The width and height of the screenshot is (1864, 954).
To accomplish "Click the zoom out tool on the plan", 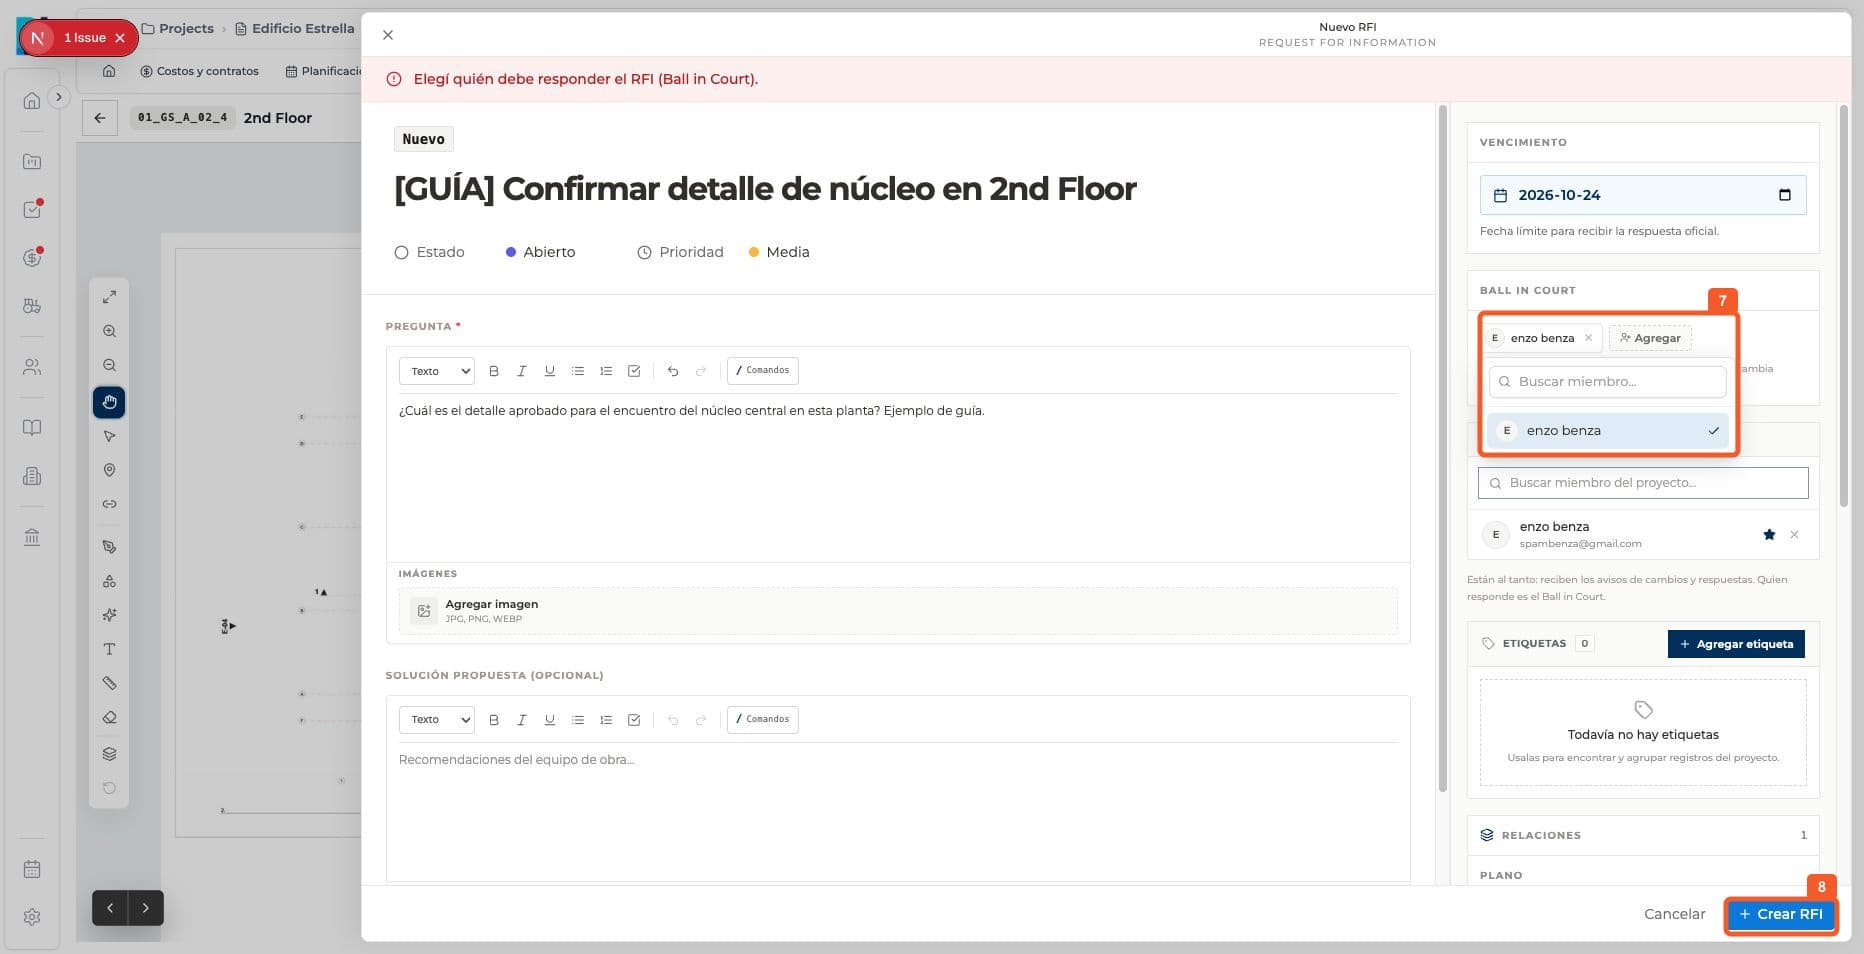I will [109, 365].
